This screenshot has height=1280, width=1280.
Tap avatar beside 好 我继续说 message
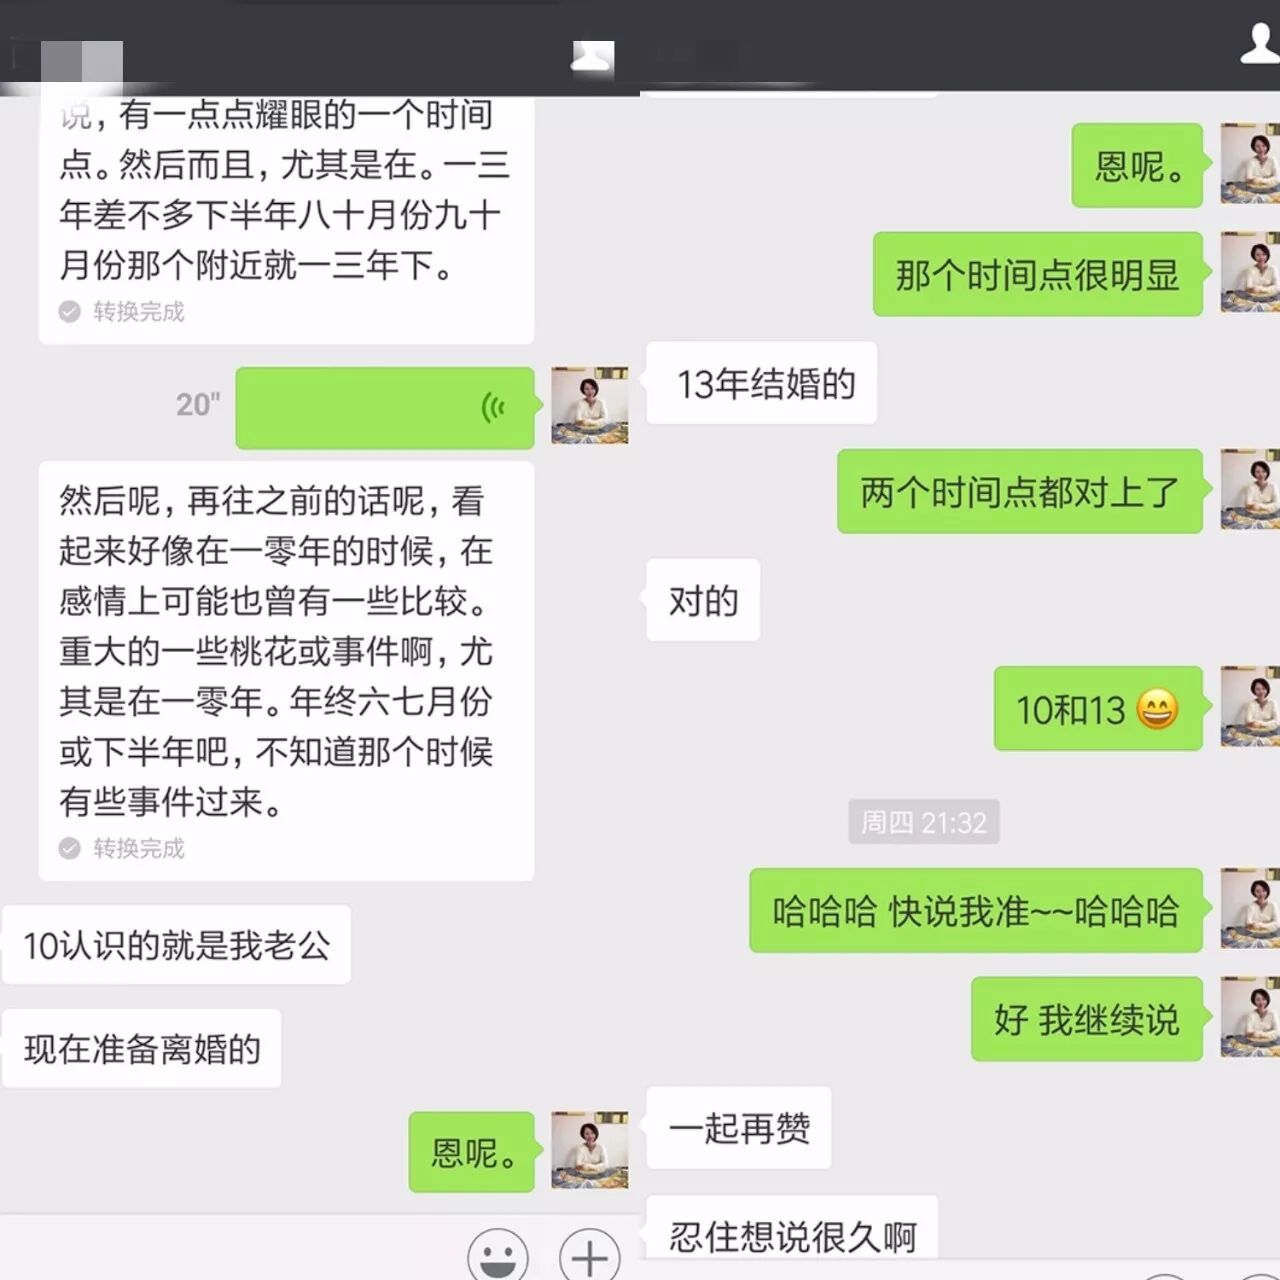pos(1250,1017)
